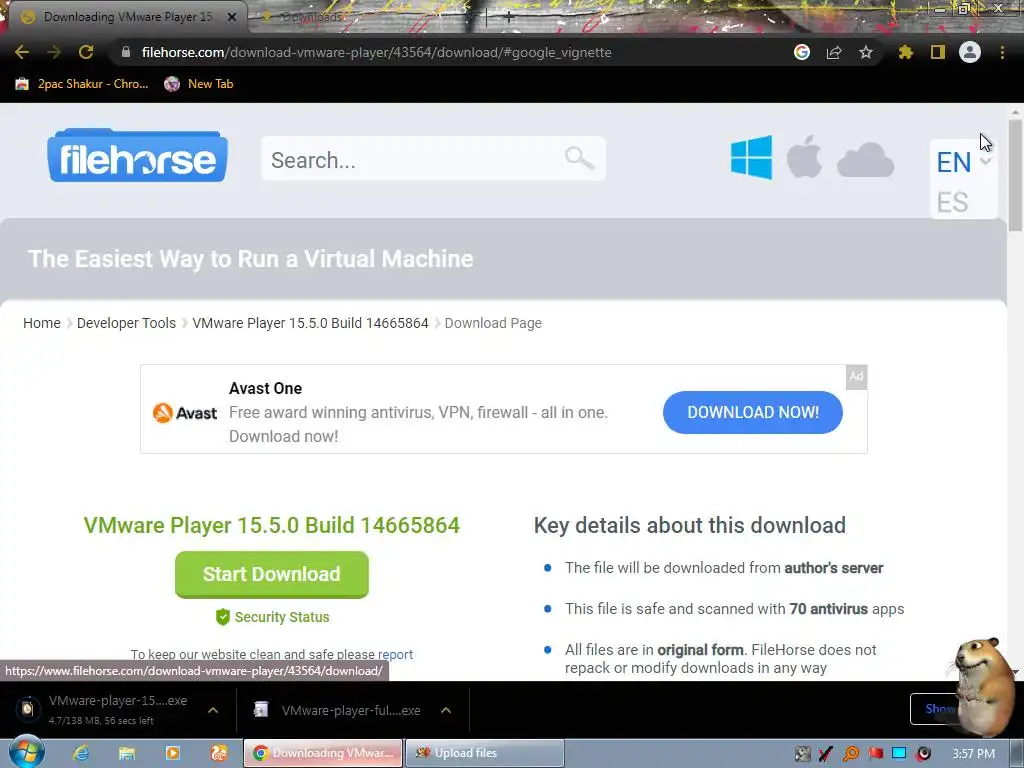Switch language to ES
The image size is (1024, 768).
click(953, 202)
